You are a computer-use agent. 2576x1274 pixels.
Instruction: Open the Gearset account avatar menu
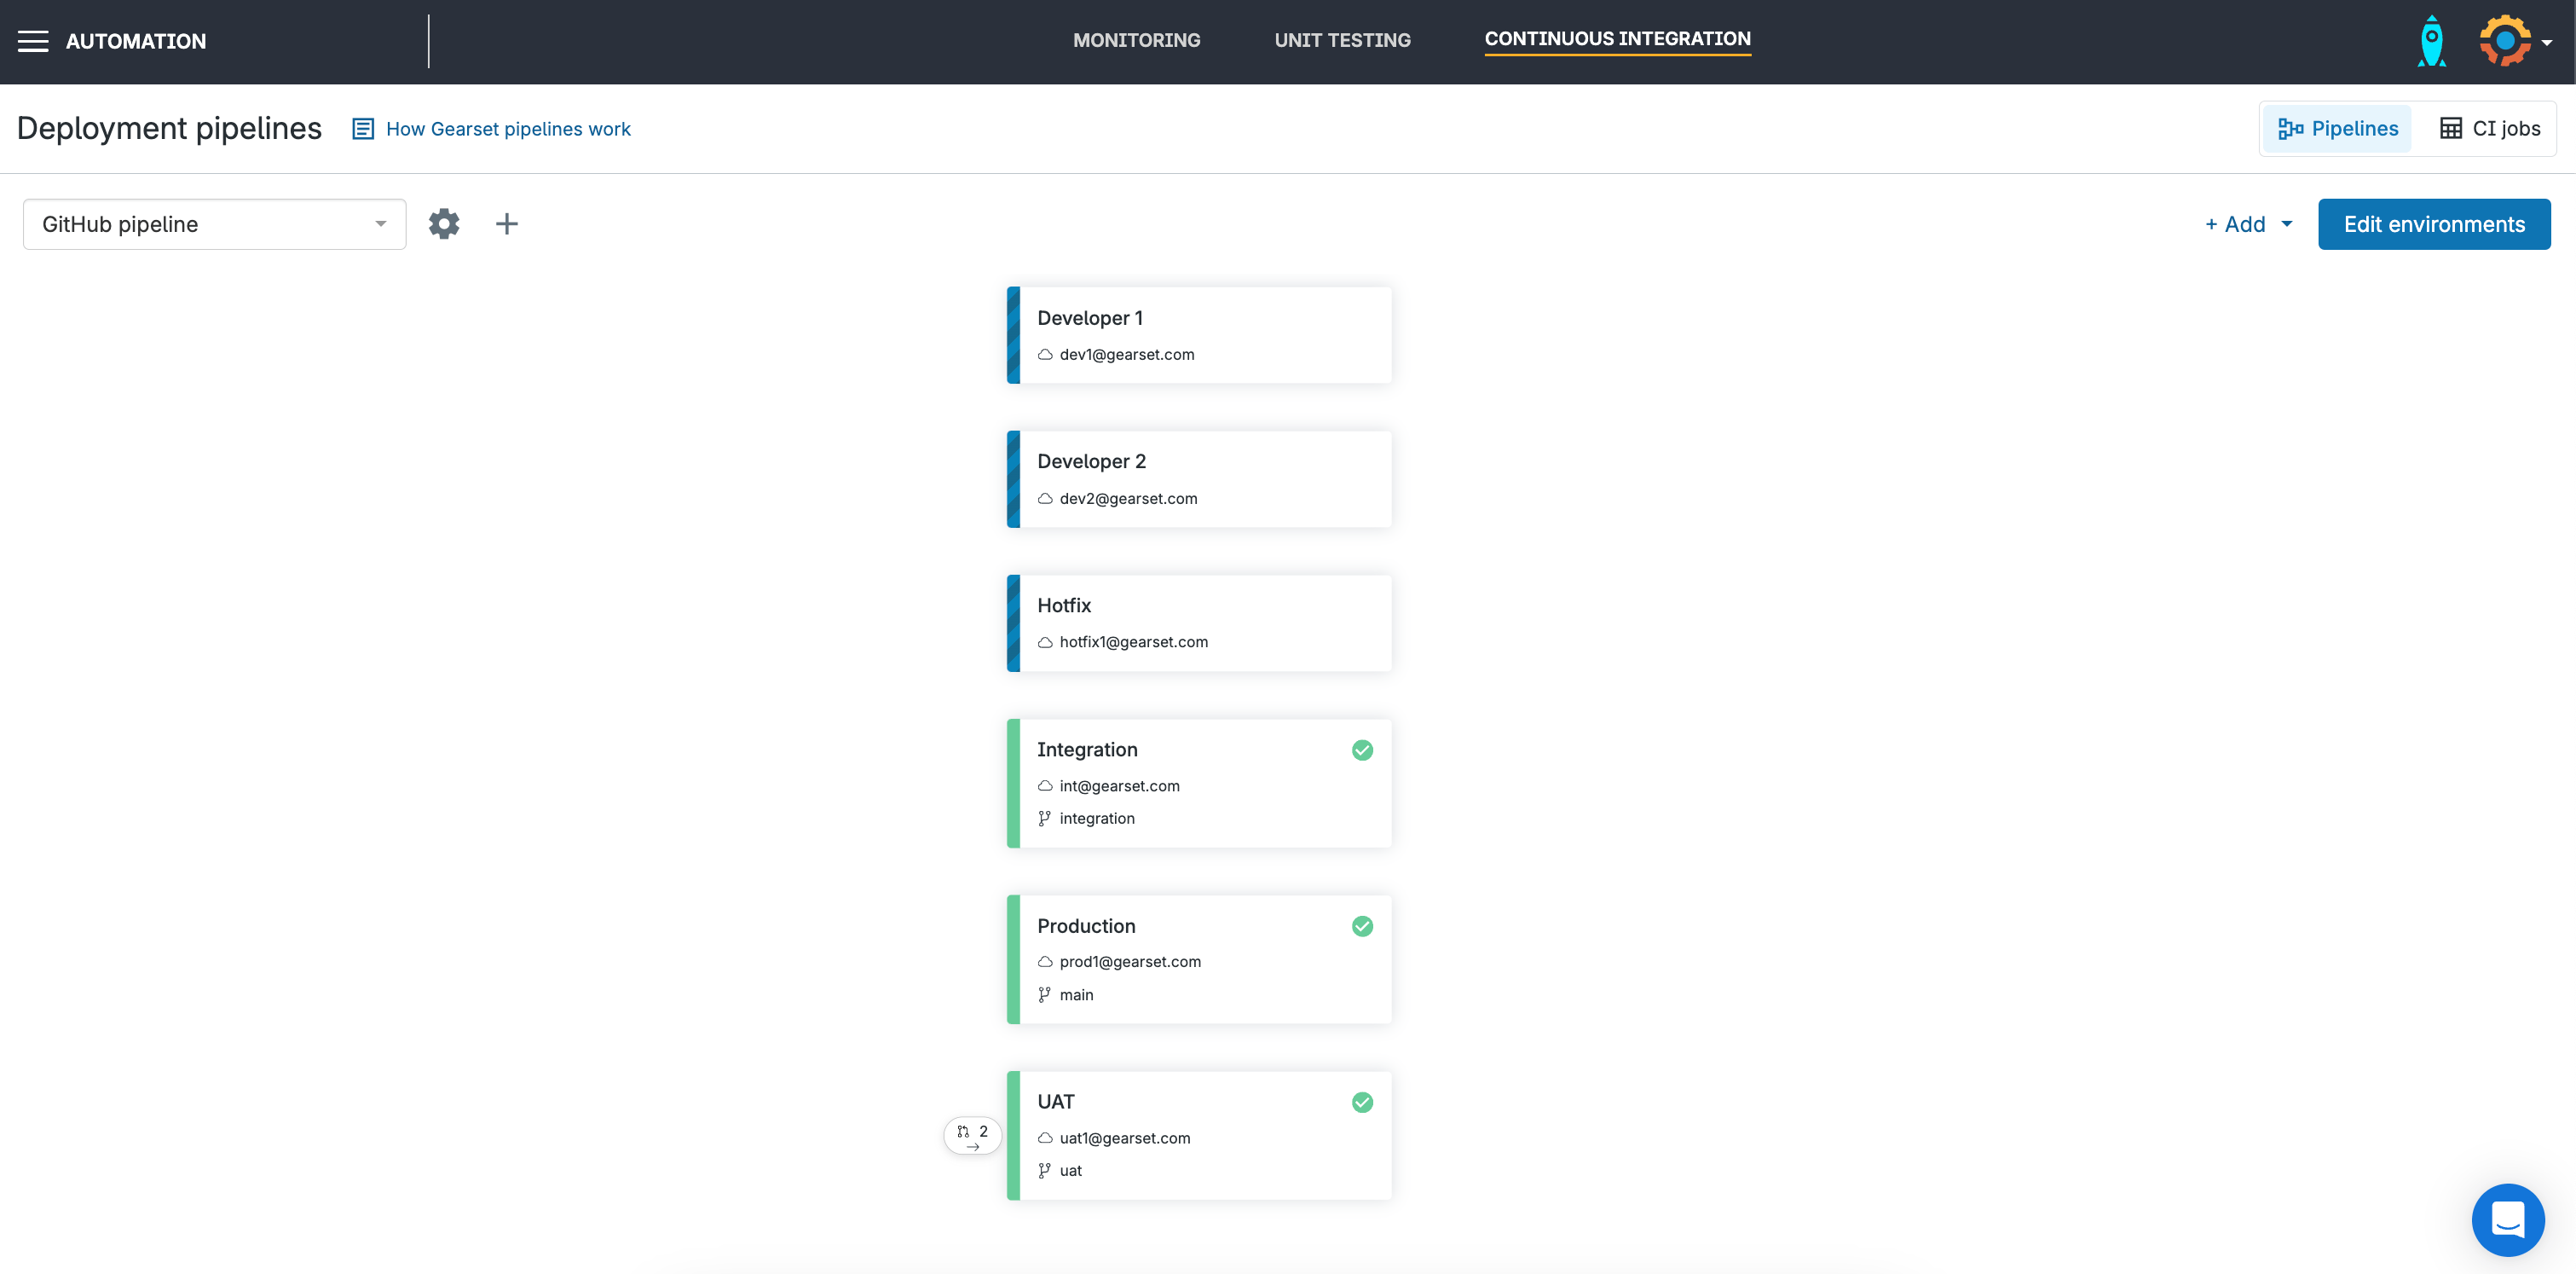2504,41
